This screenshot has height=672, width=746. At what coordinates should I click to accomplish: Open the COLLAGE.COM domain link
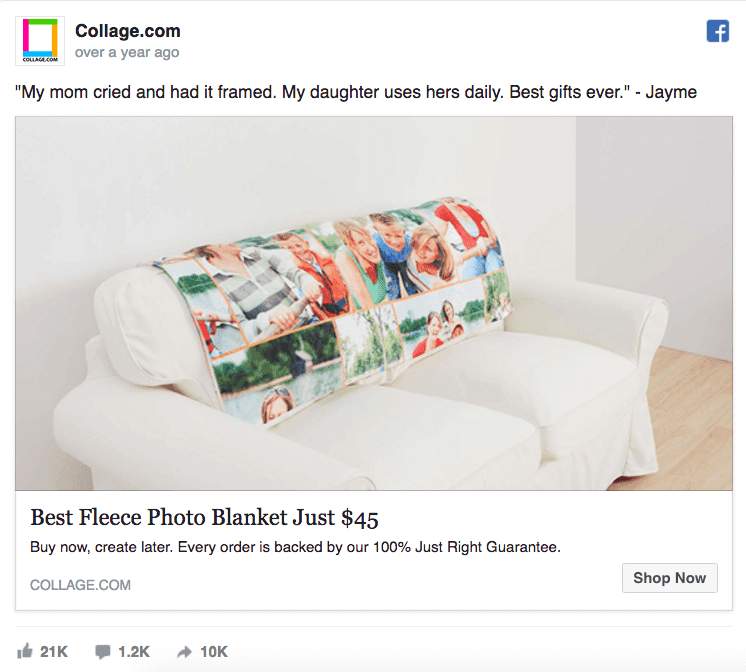(80, 584)
